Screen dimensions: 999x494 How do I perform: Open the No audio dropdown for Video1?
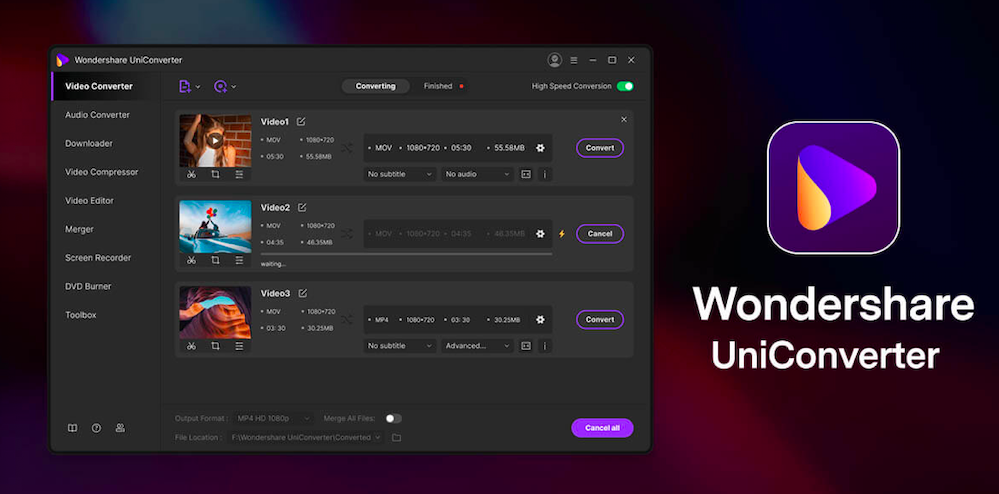[478, 174]
